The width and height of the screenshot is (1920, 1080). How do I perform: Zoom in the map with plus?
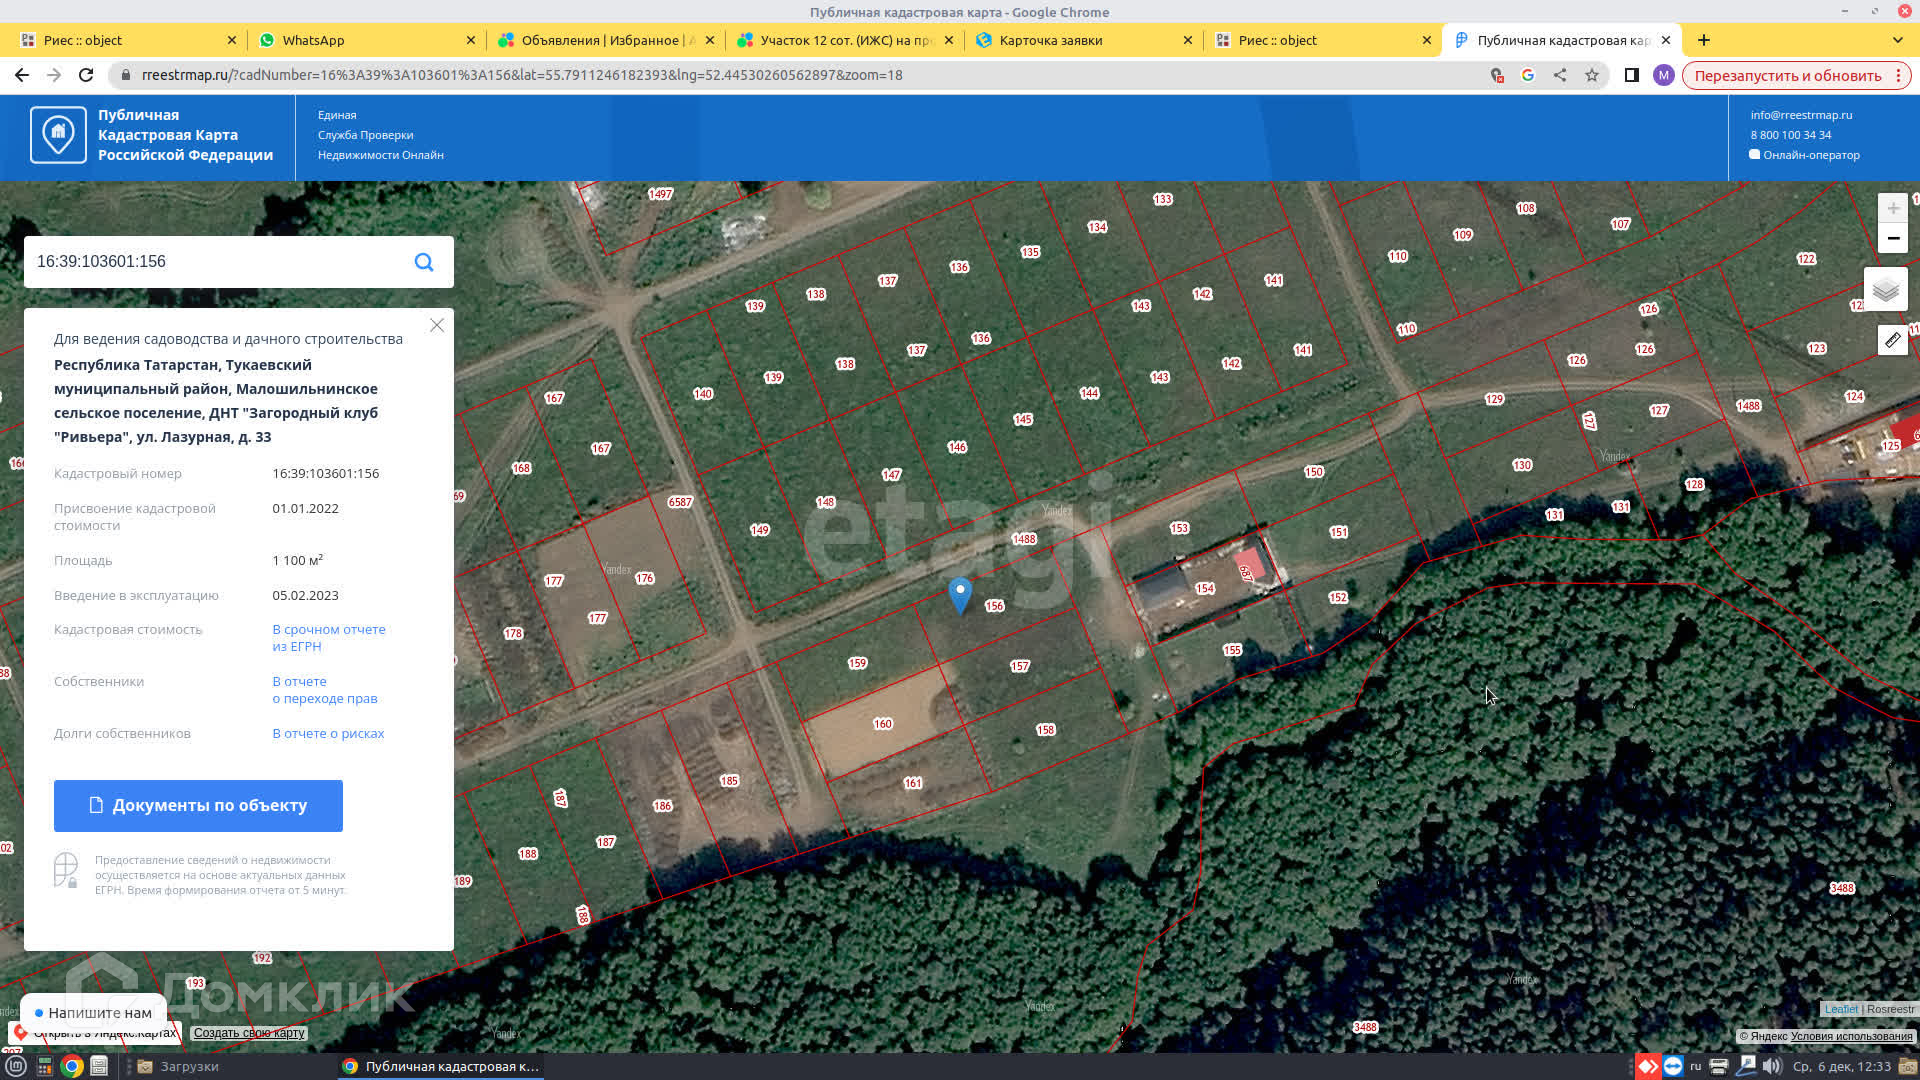point(1892,208)
